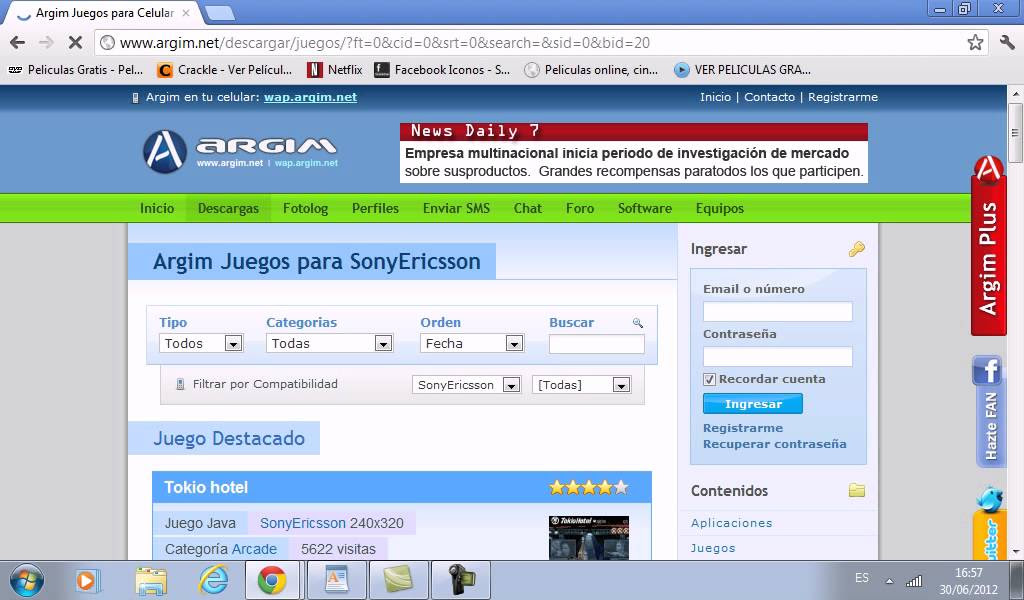This screenshot has height=600, width=1024.
Task: Open the Chat menu item
Action: click(528, 208)
